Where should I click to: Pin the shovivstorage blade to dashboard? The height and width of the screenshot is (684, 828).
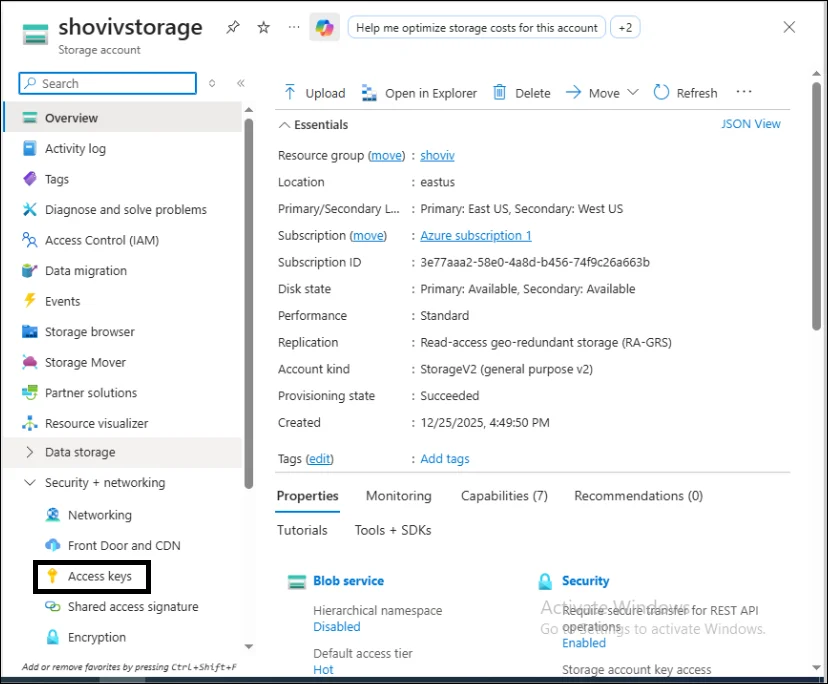pos(232,27)
